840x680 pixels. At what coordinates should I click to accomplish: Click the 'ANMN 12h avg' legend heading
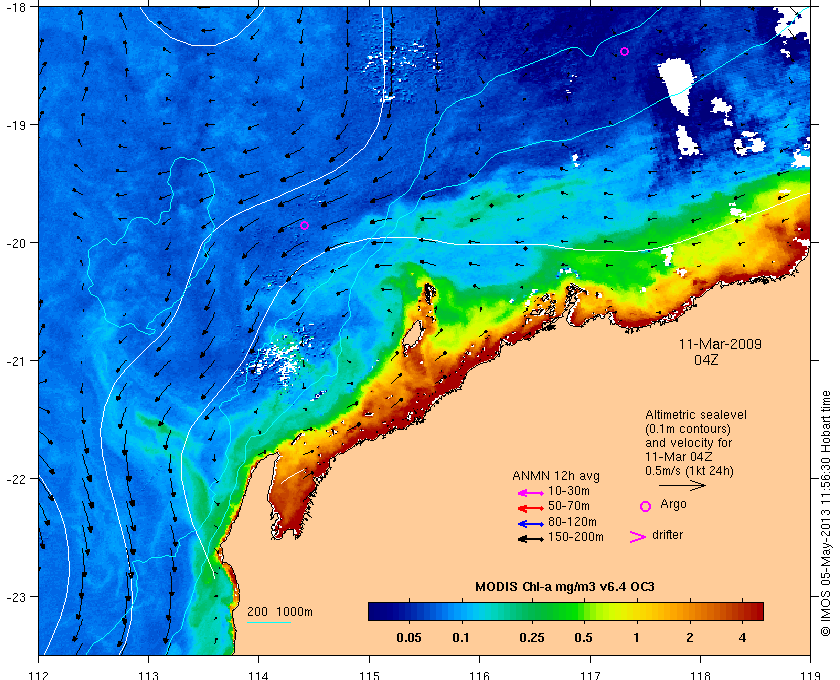(556, 476)
